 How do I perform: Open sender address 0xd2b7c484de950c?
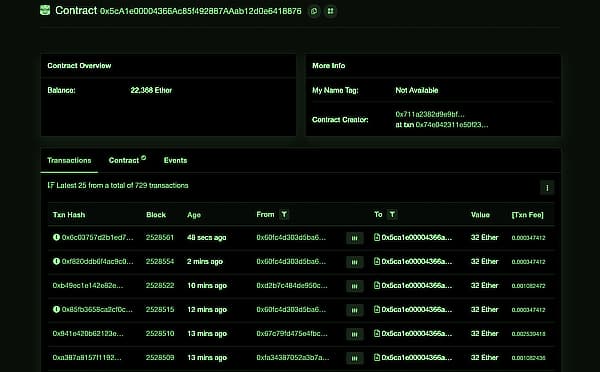pyautogui.click(x=292, y=286)
